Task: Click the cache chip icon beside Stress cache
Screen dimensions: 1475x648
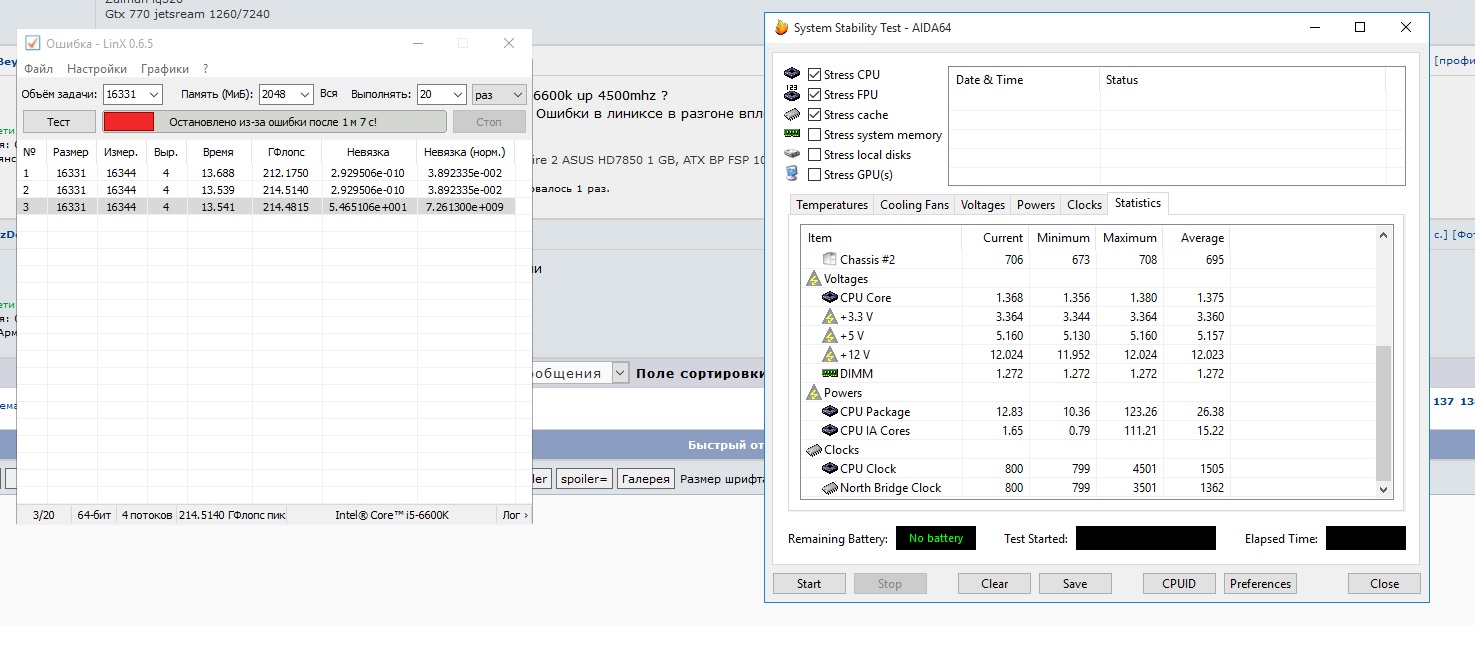Action: 792,115
